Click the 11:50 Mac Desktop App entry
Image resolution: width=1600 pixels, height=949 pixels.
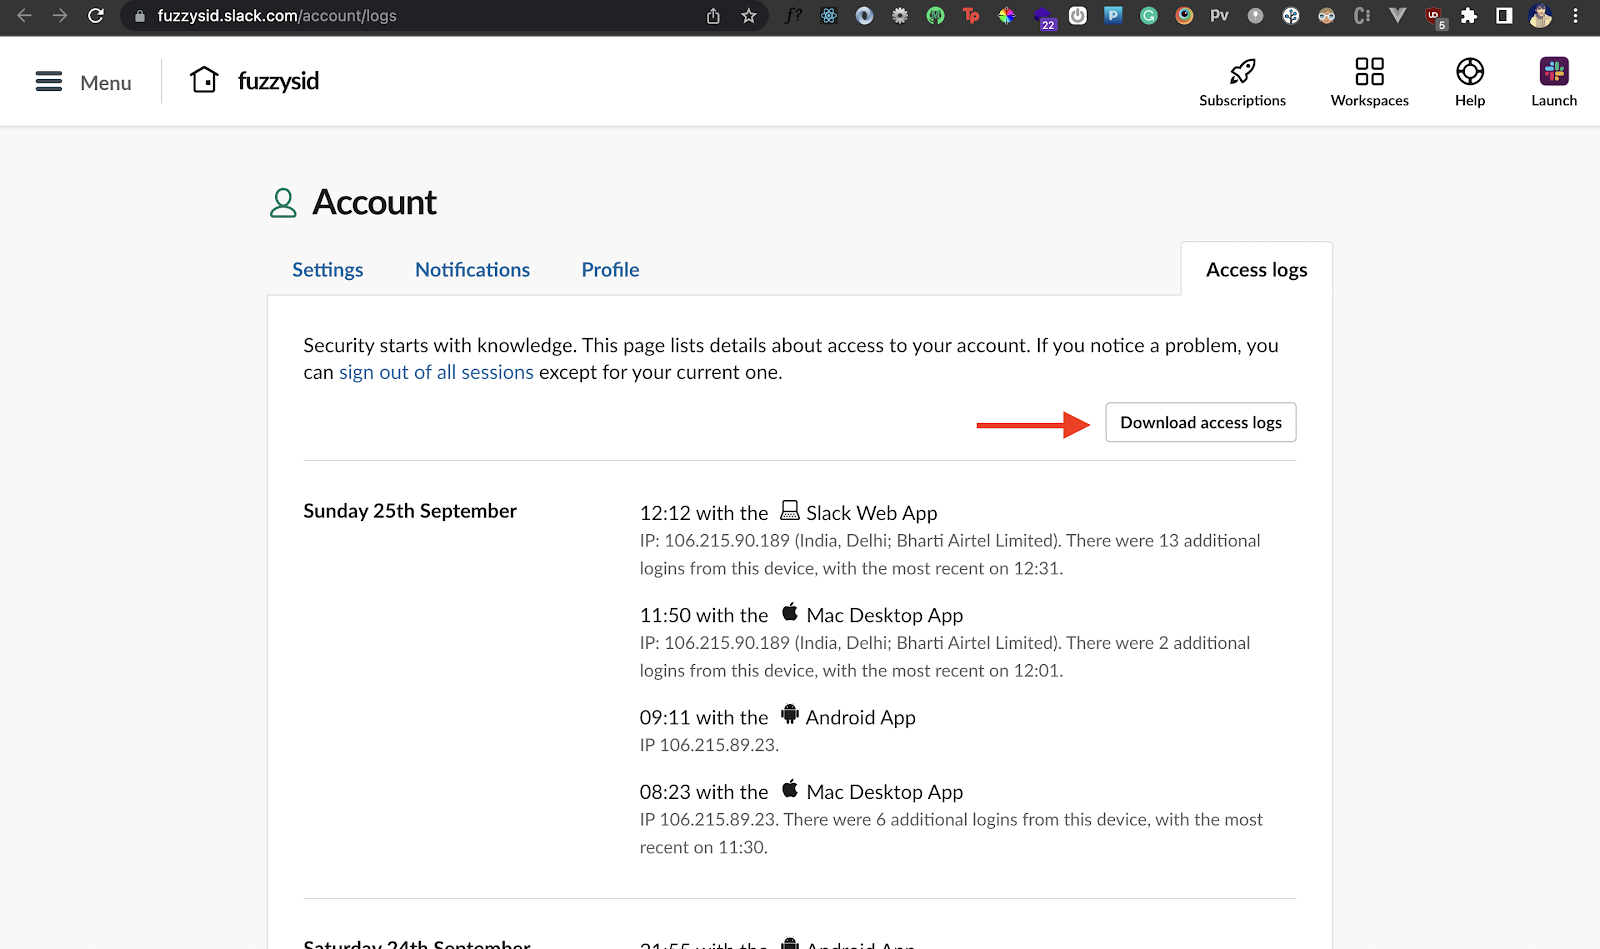pyautogui.click(x=801, y=615)
